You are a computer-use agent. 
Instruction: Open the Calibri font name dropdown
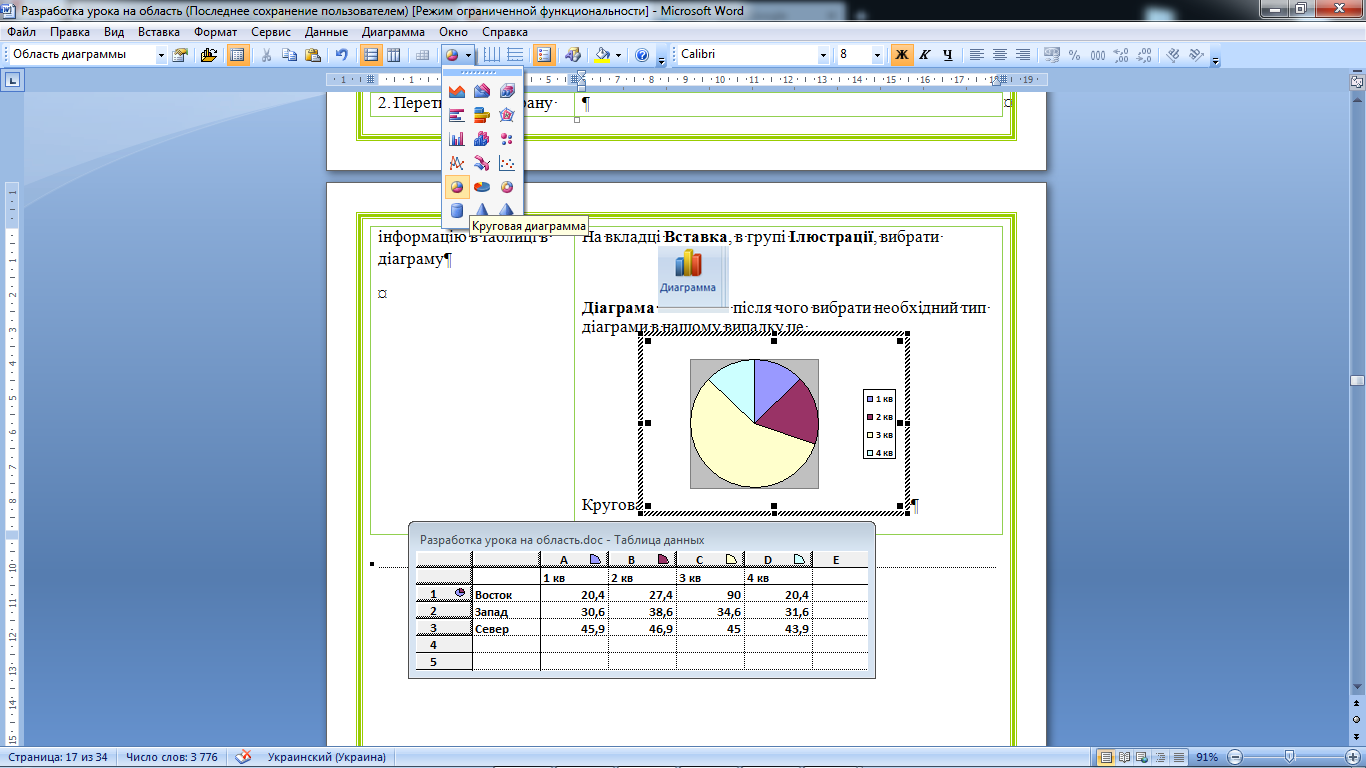[x=823, y=55]
